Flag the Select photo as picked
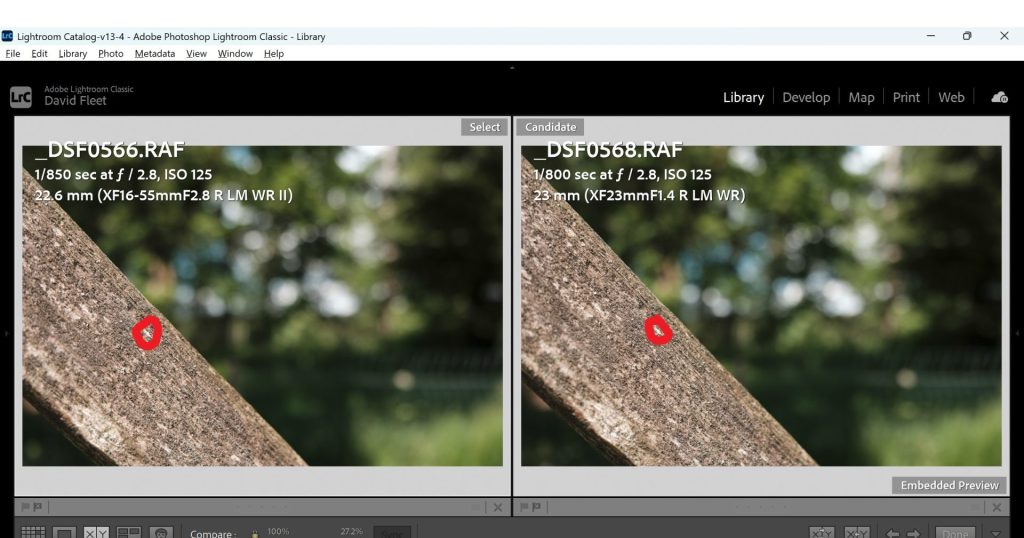 [x=26, y=507]
